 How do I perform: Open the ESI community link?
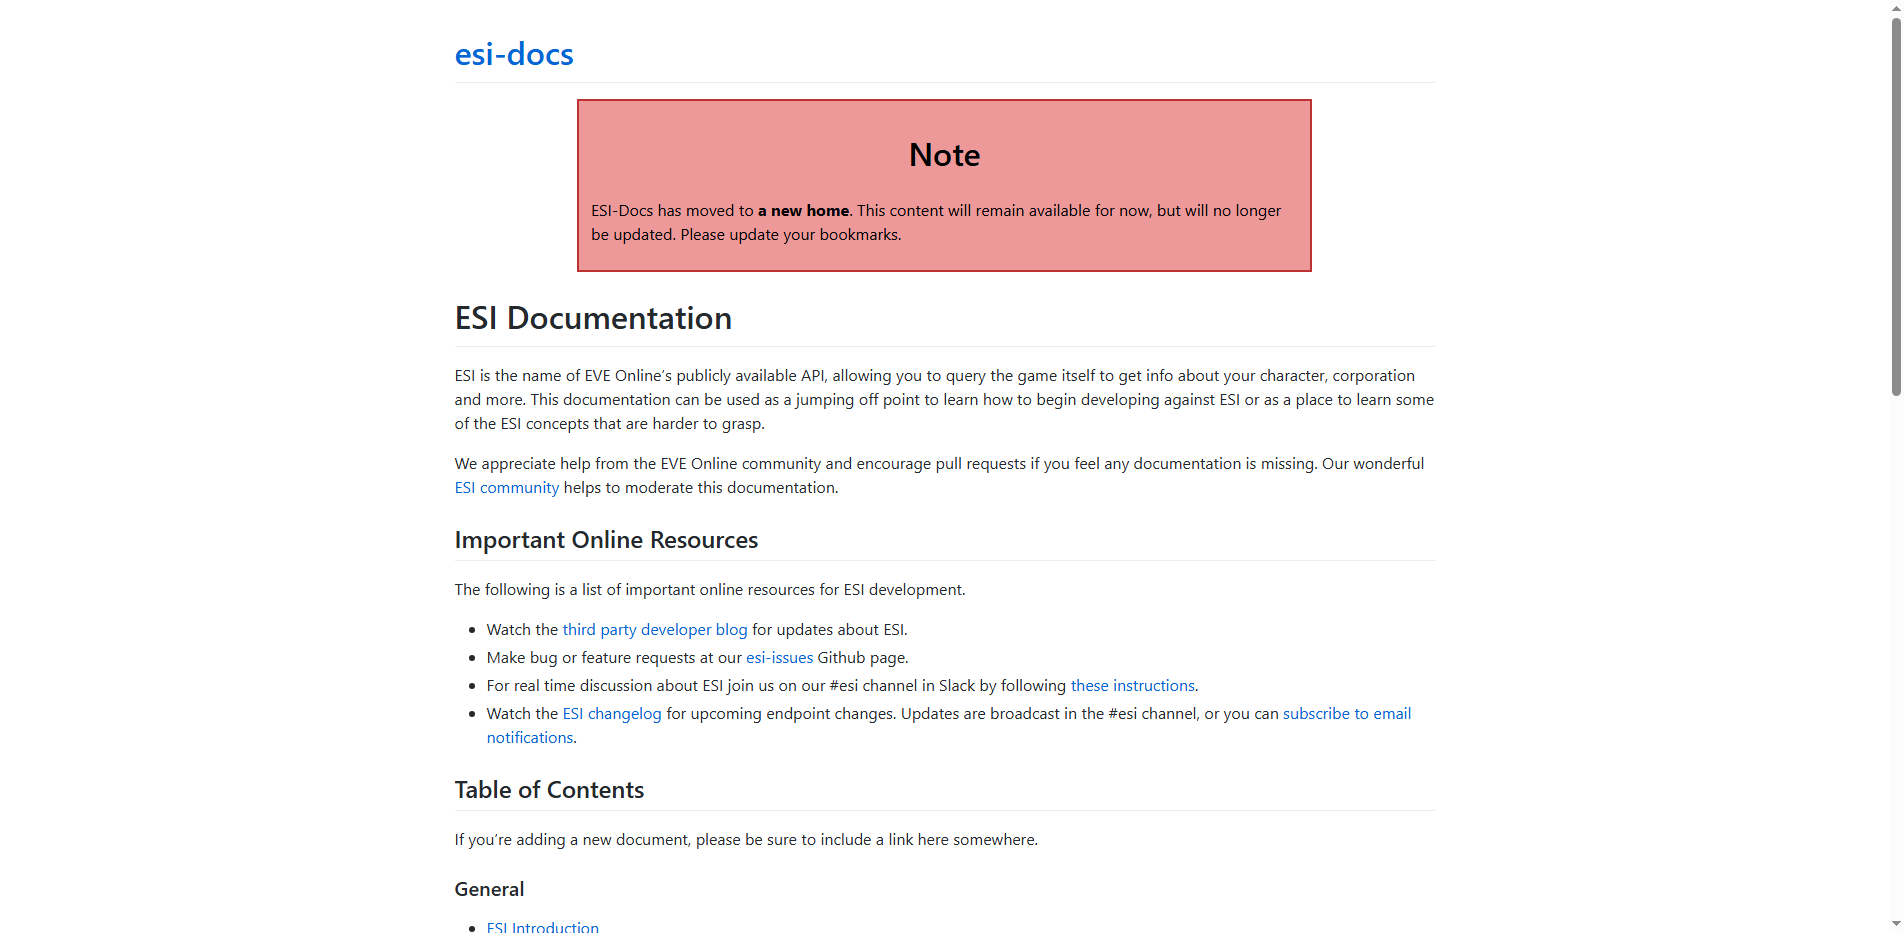(x=506, y=487)
